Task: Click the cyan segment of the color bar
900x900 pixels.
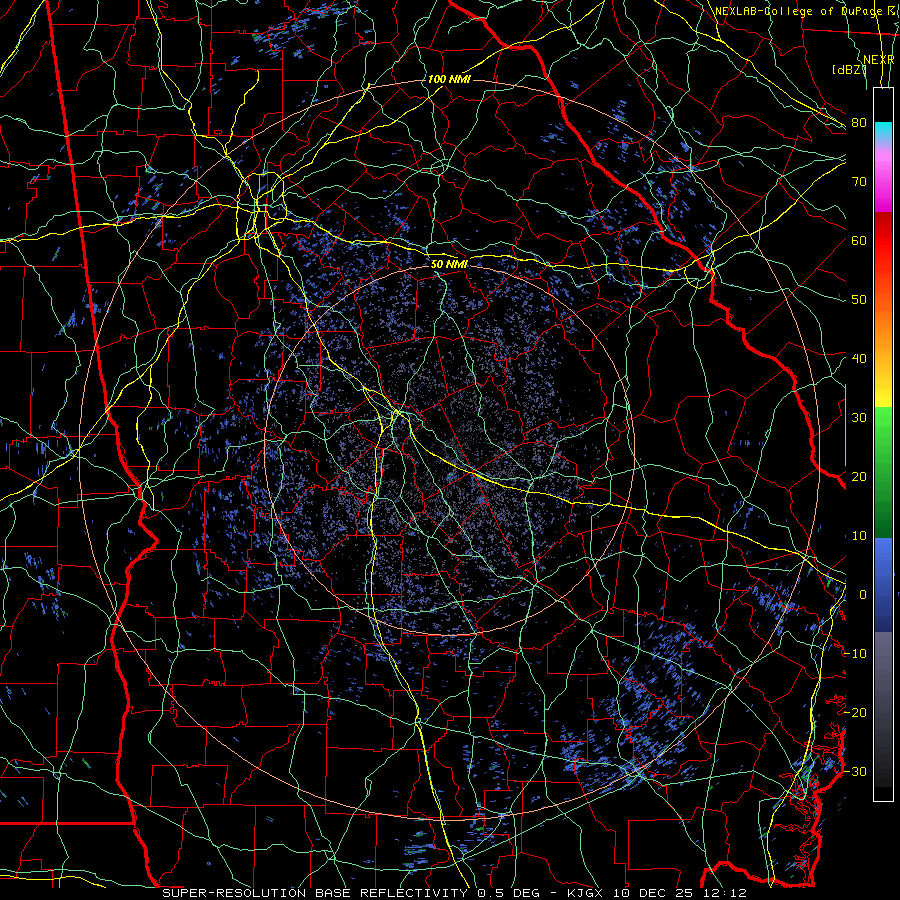Action: coord(883,131)
